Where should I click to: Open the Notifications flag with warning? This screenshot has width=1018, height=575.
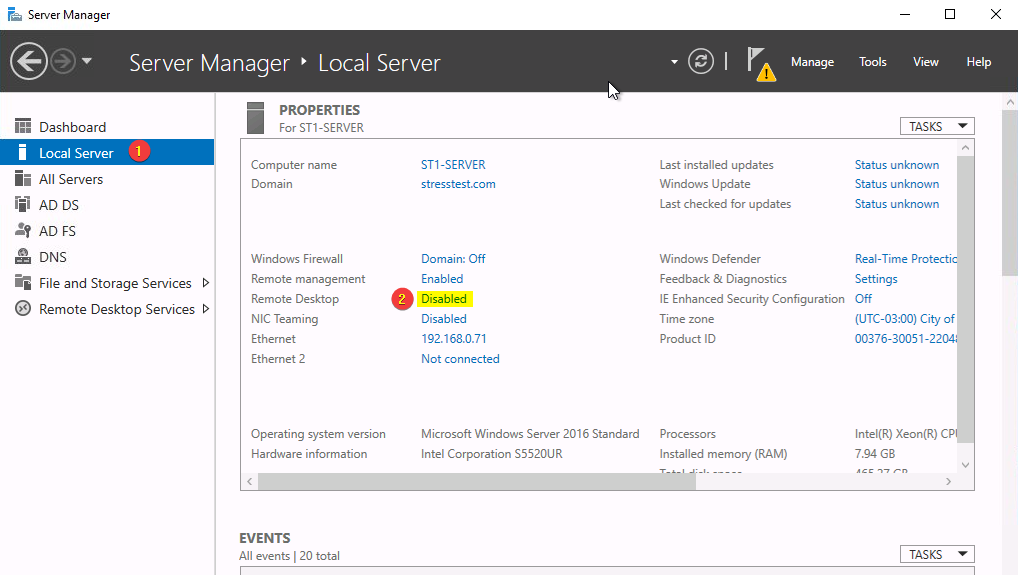click(x=760, y=64)
